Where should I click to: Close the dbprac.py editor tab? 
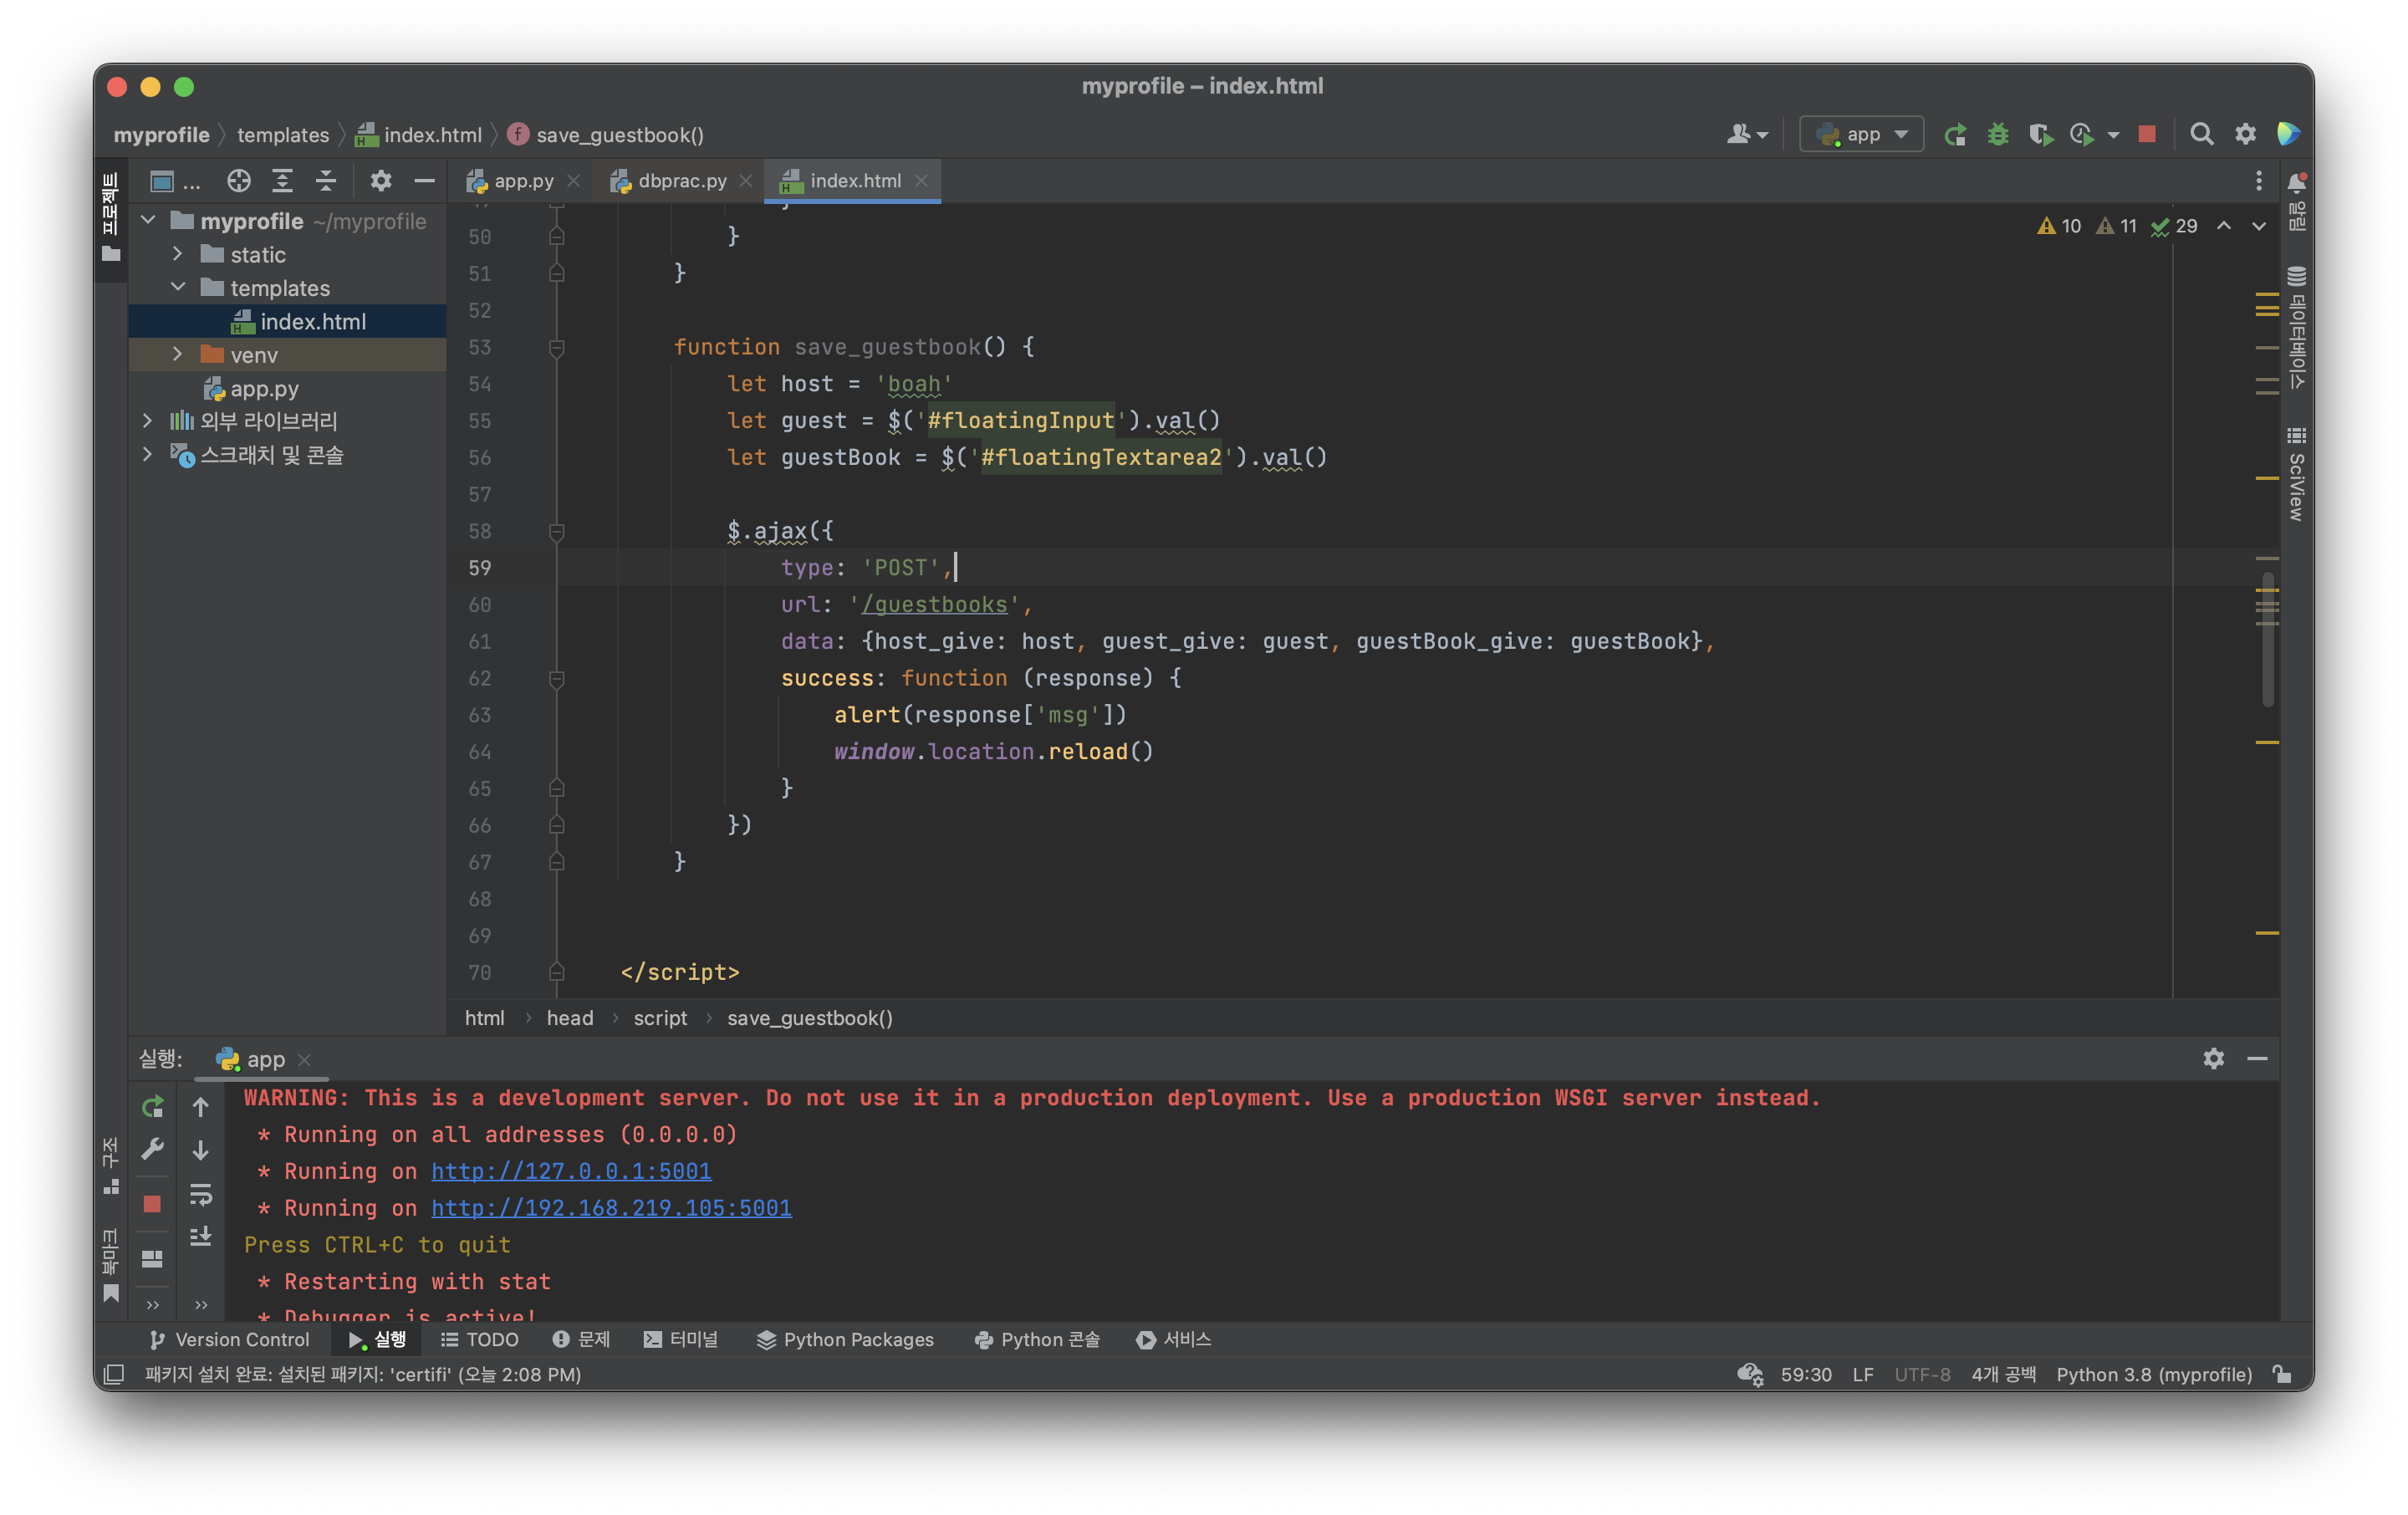click(x=745, y=181)
